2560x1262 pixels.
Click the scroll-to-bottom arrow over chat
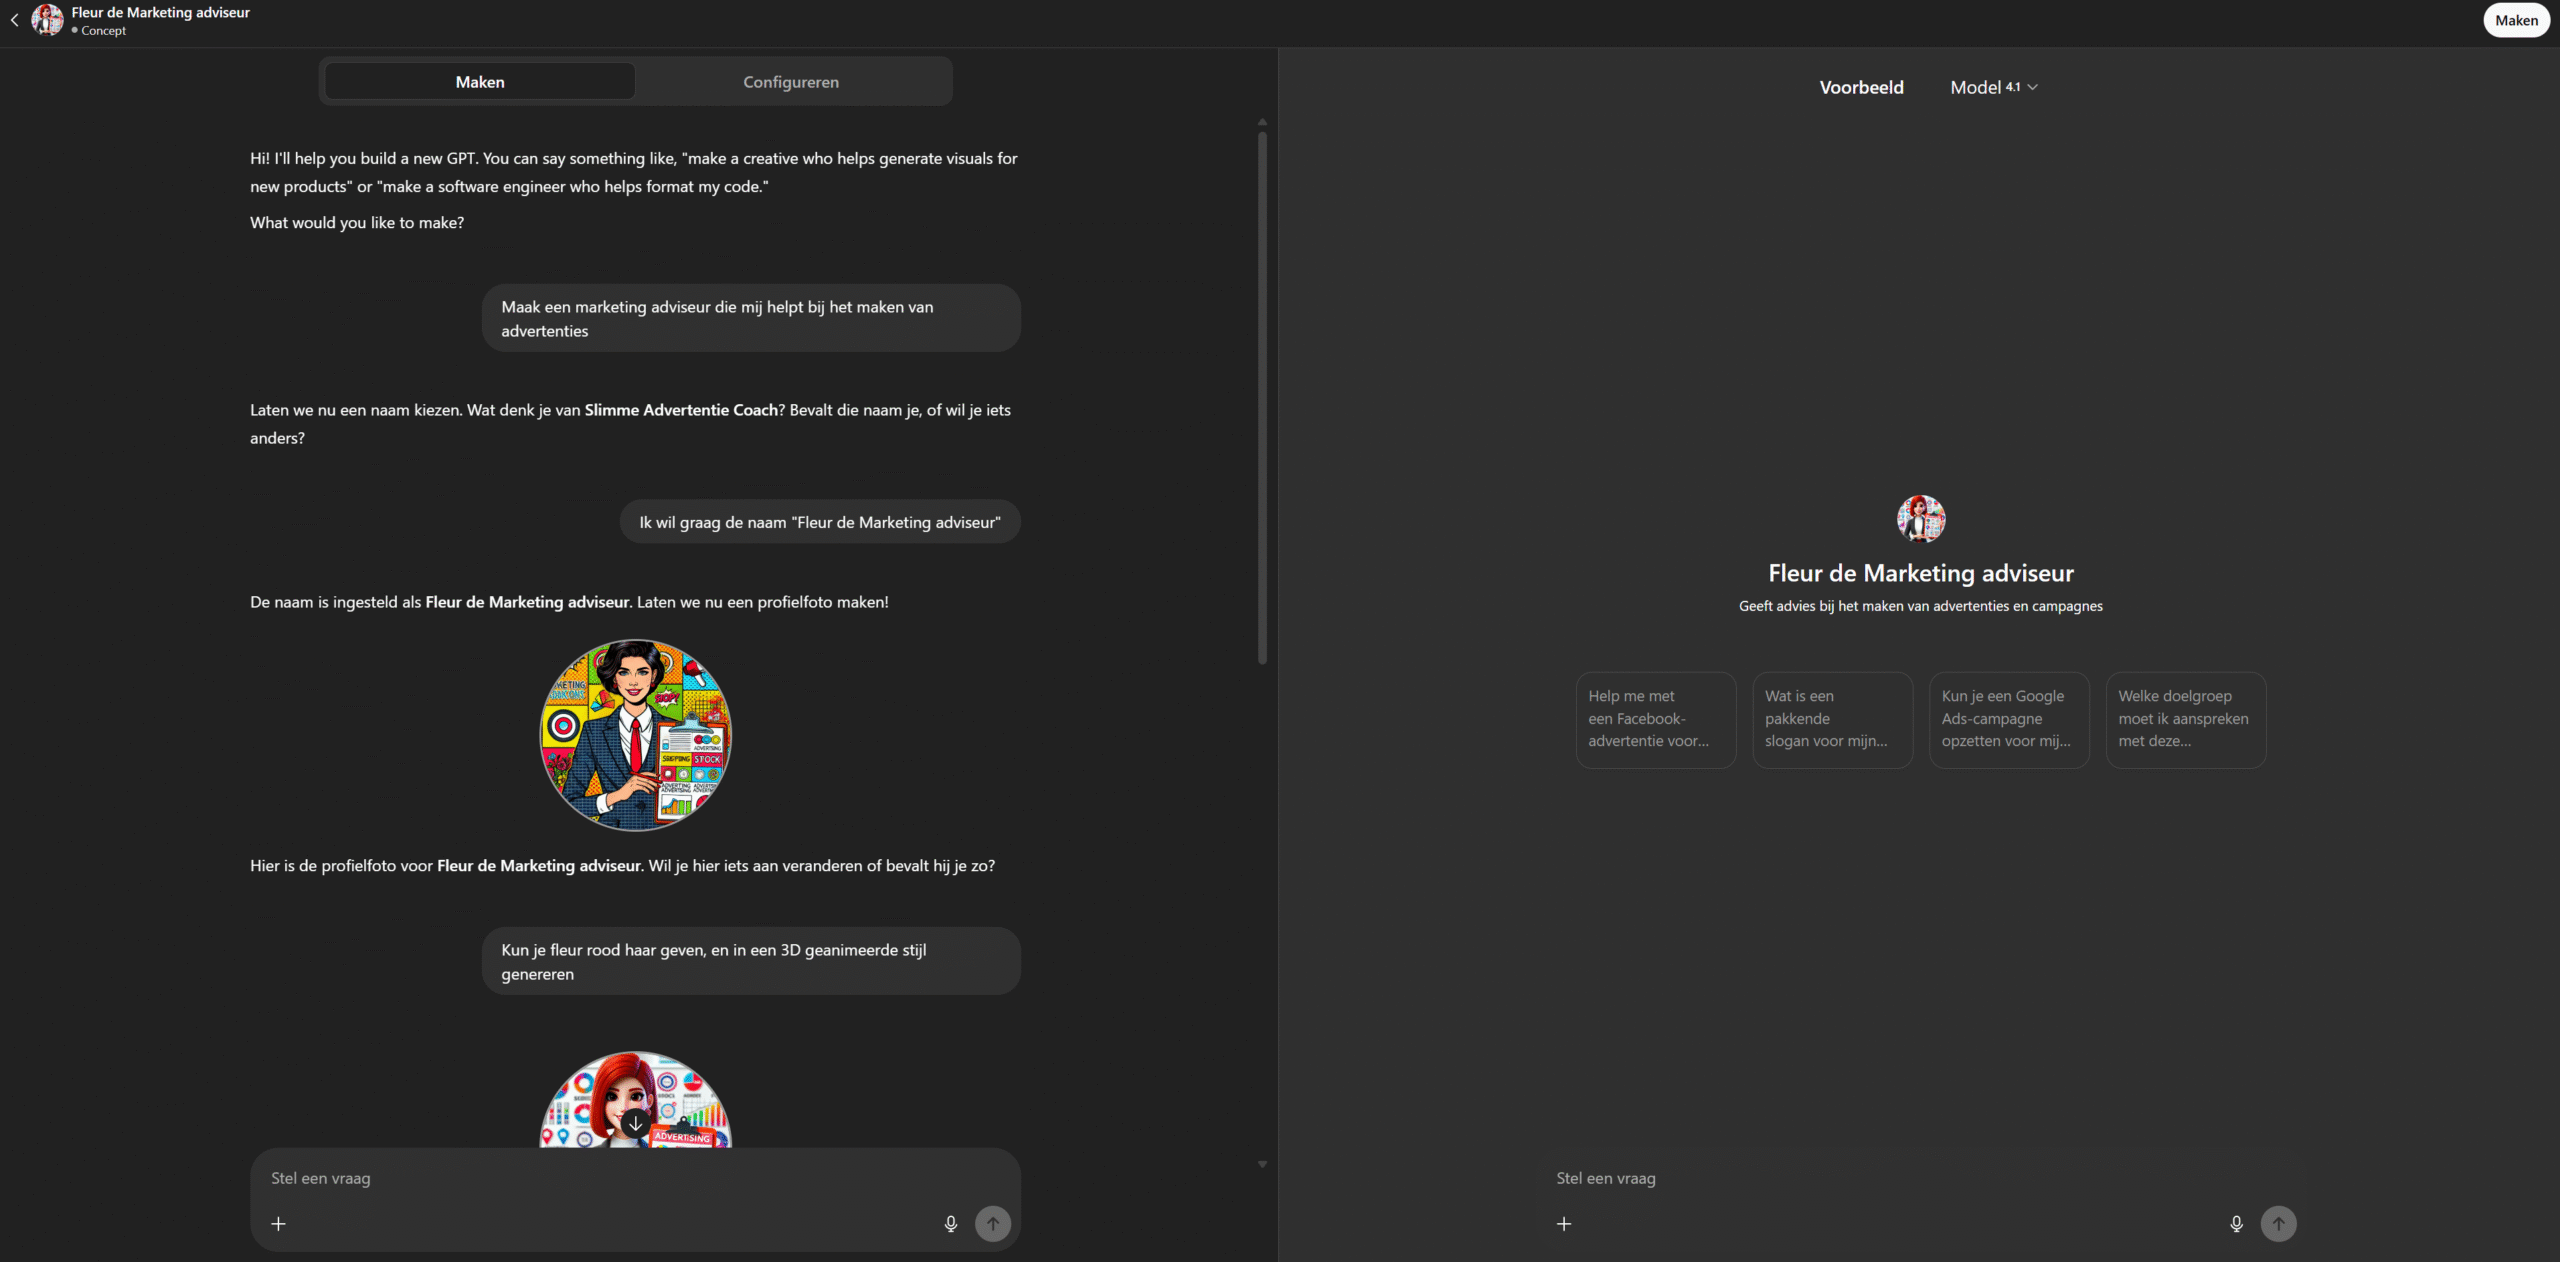point(635,1123)
